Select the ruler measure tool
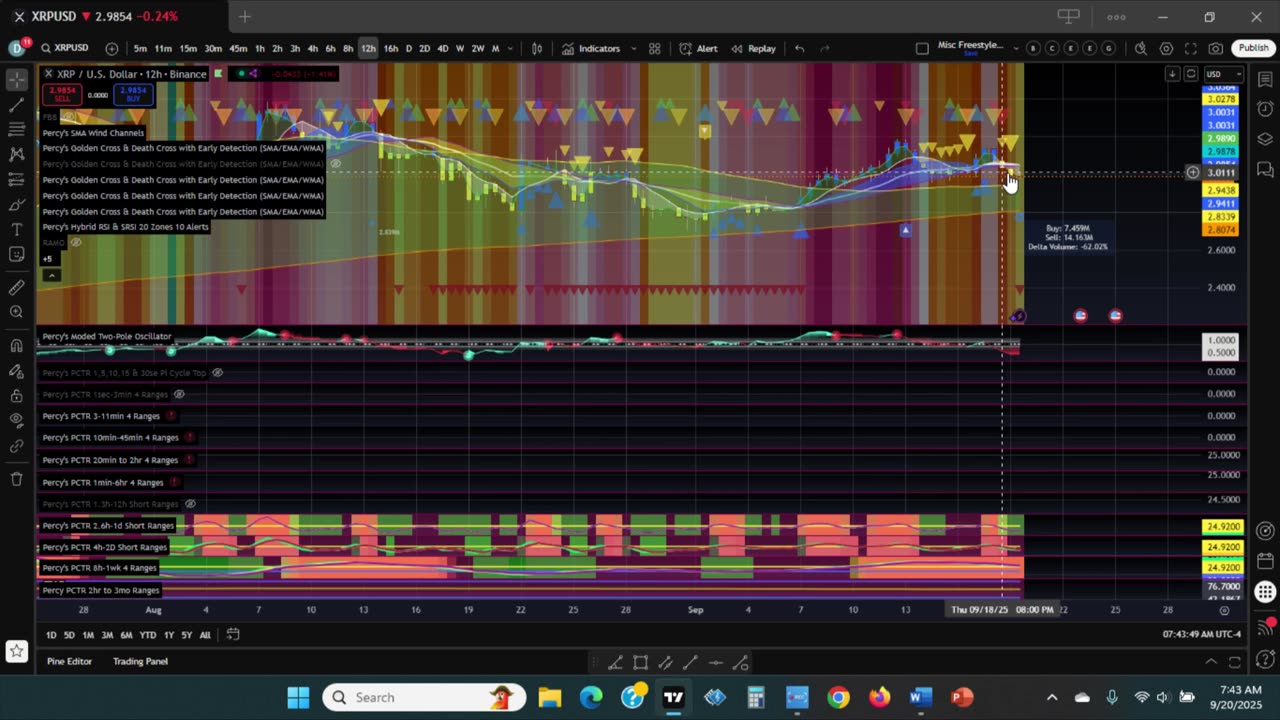Viewport: 1280px width, 720px height. 17,287
